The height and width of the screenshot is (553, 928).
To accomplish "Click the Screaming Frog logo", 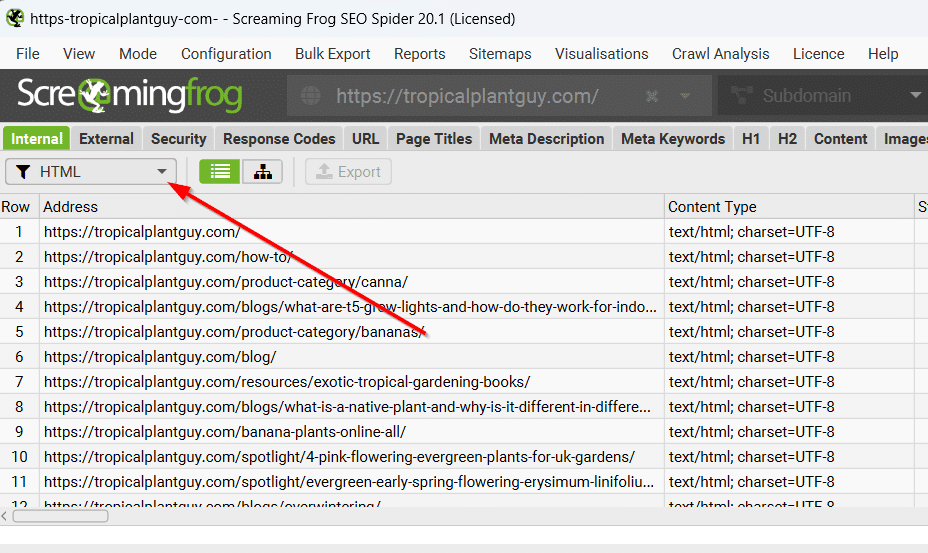I will (x=130, y=95).
